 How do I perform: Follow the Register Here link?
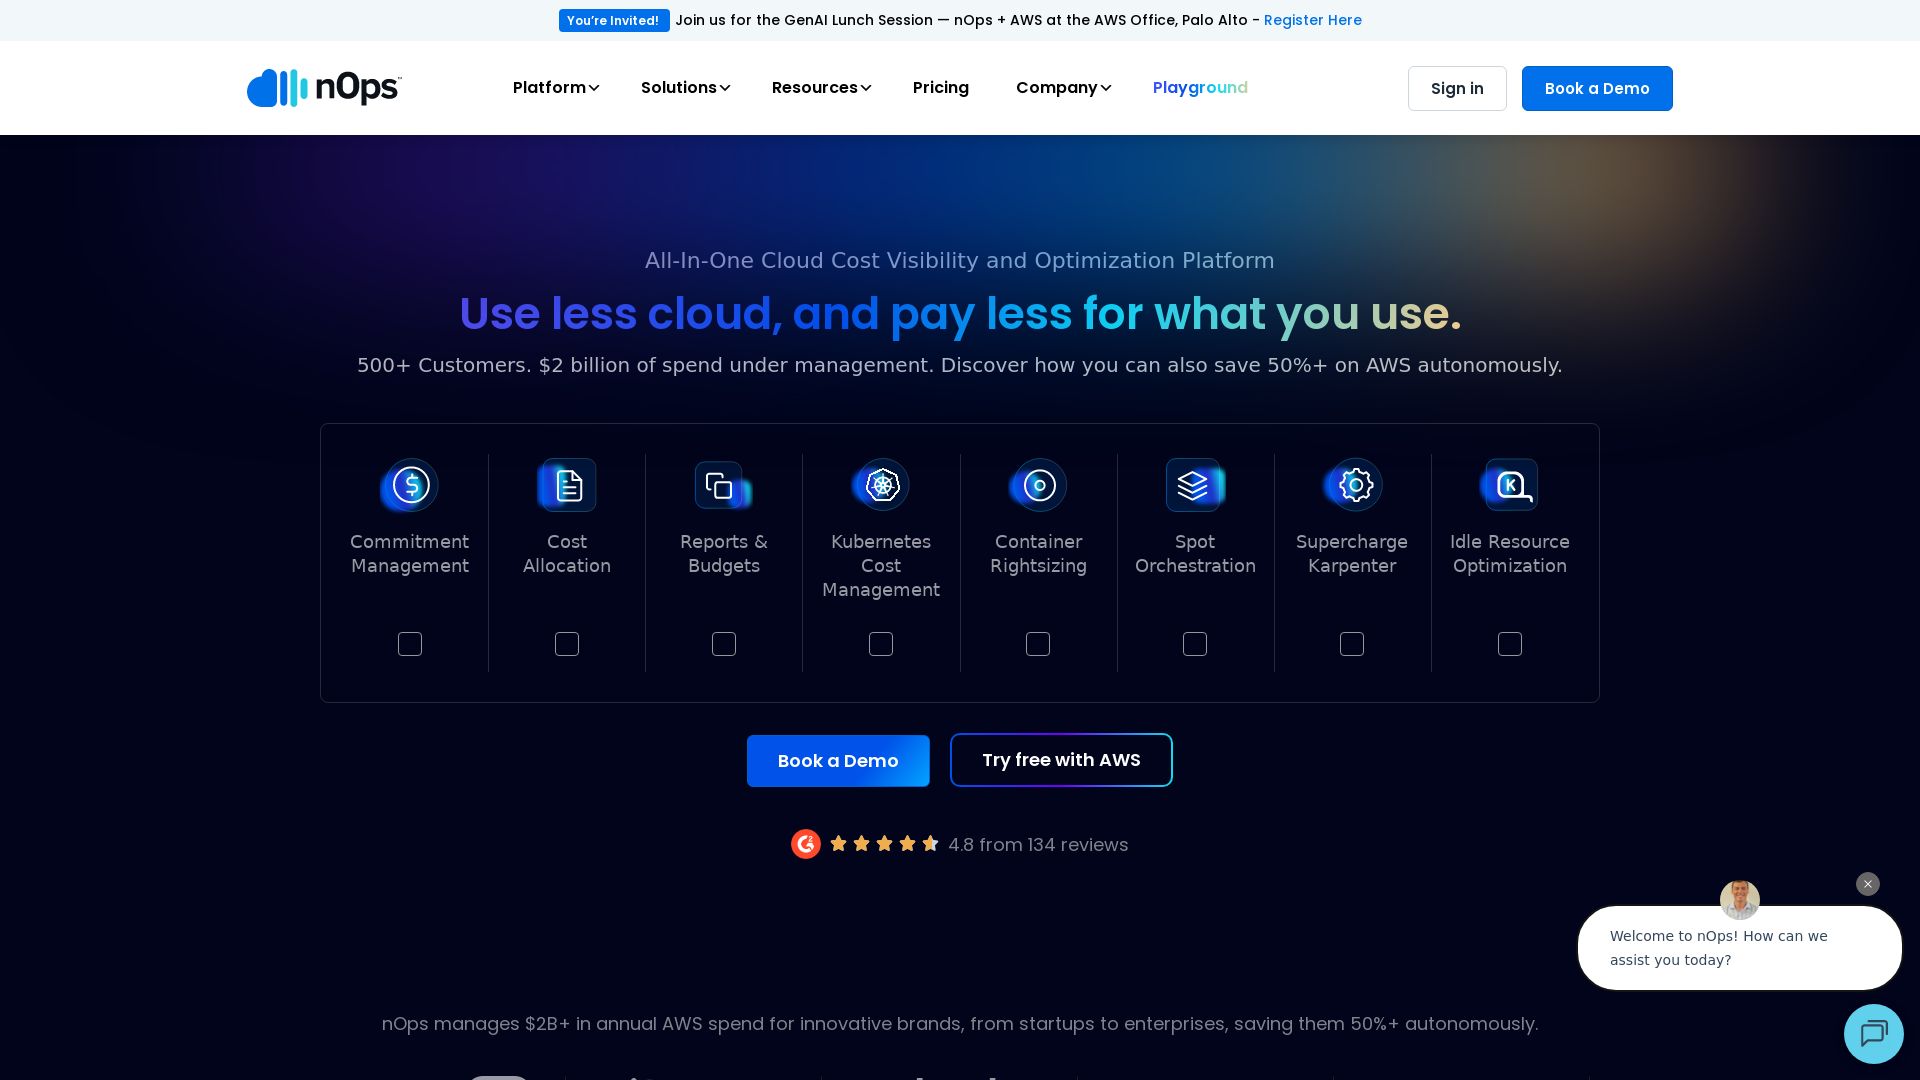click(x=1312, y=20)
